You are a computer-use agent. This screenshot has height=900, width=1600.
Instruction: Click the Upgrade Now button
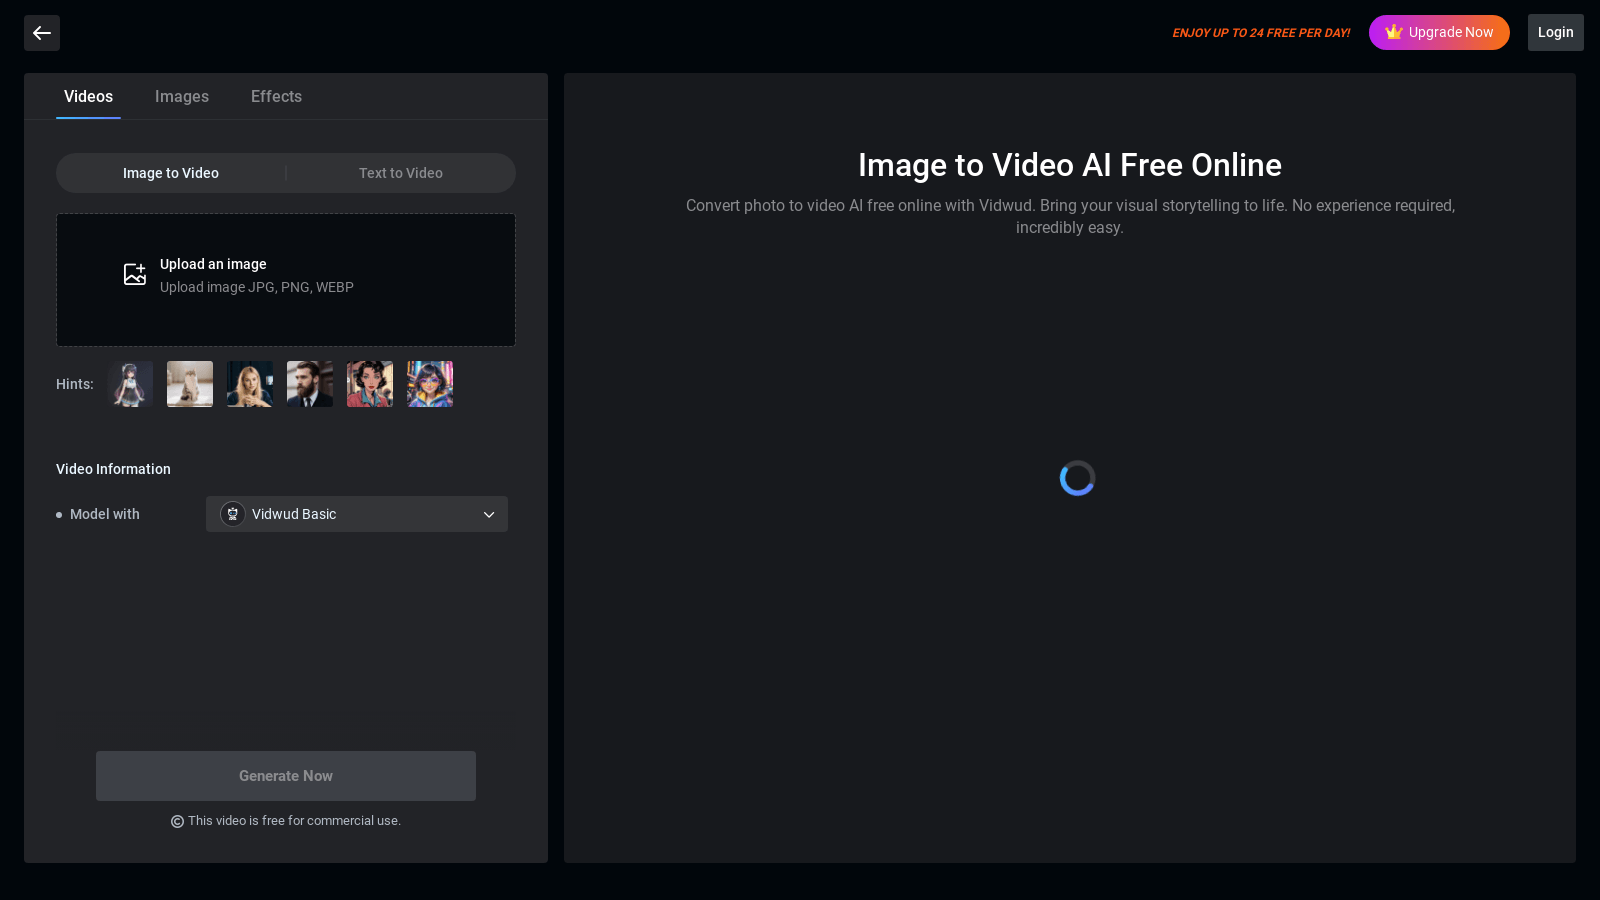pyautogui.click(x=1439, y=32)
